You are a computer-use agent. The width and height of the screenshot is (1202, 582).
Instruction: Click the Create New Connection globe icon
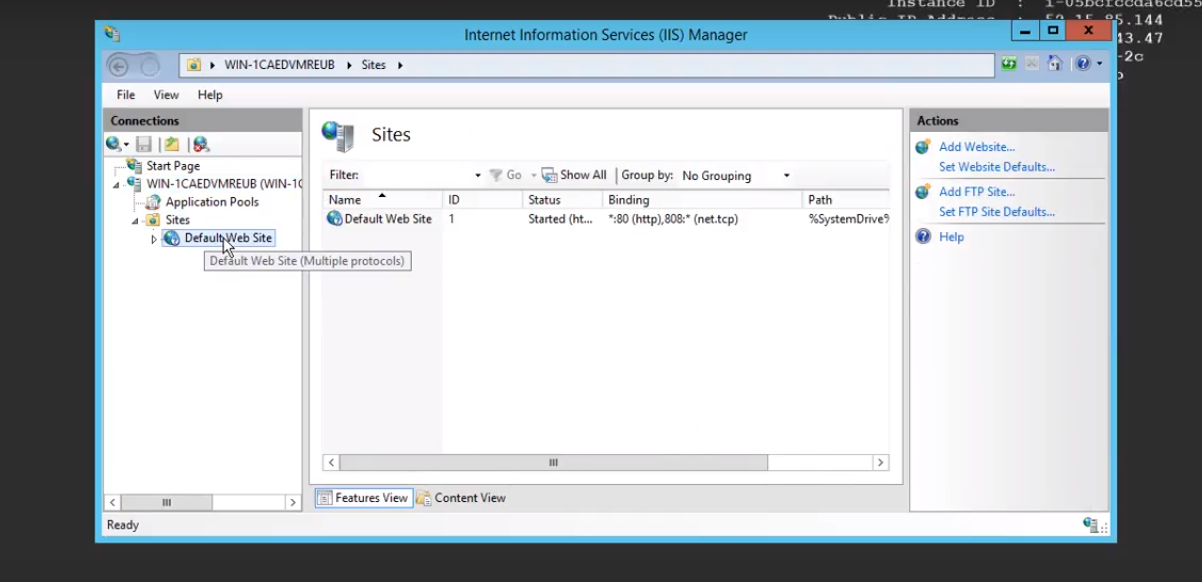pyautogui.click(x=114, y=145)
